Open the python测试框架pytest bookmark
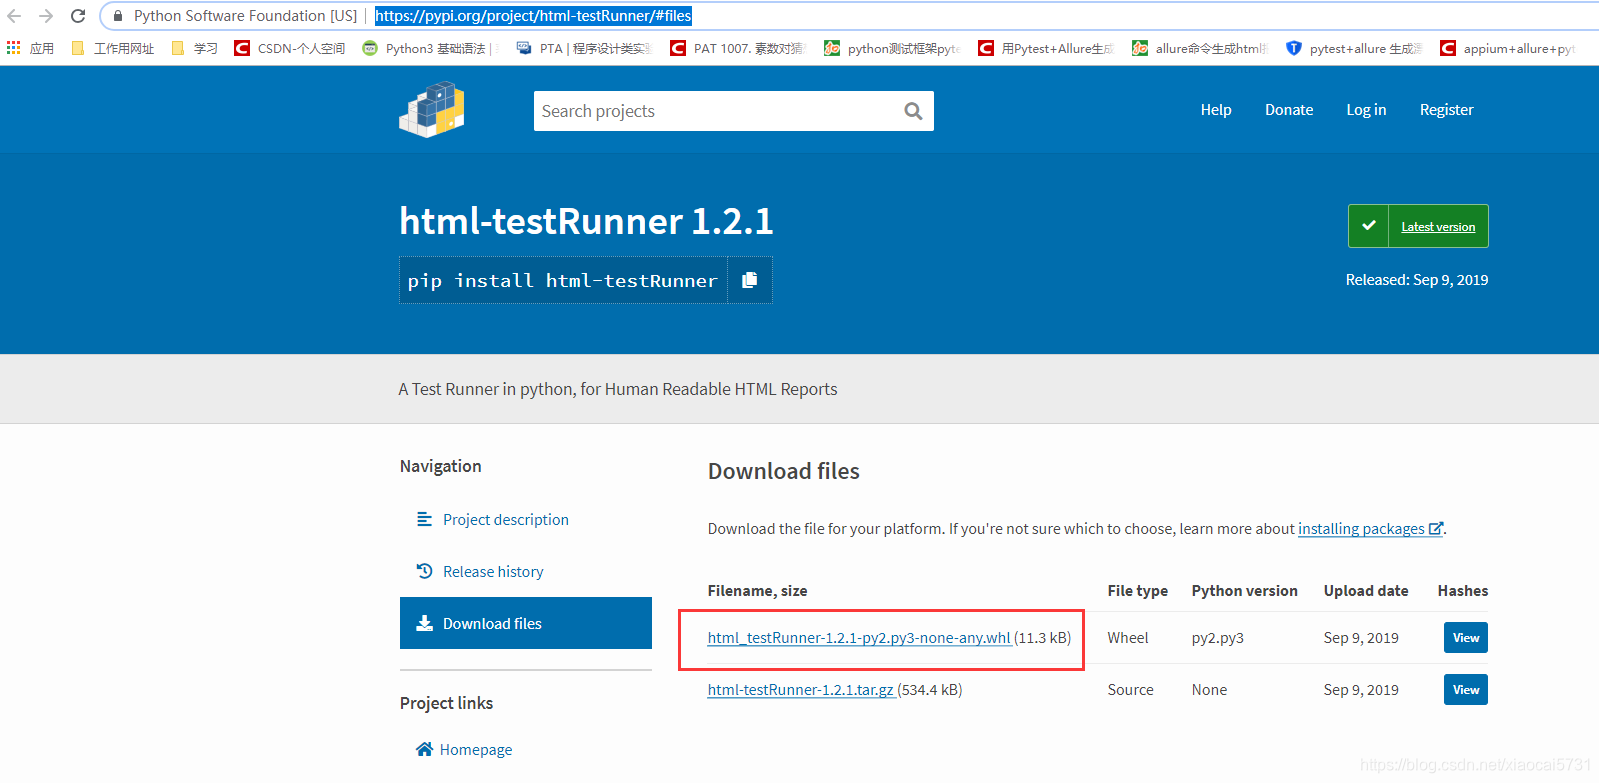 (x=892, y=48)
